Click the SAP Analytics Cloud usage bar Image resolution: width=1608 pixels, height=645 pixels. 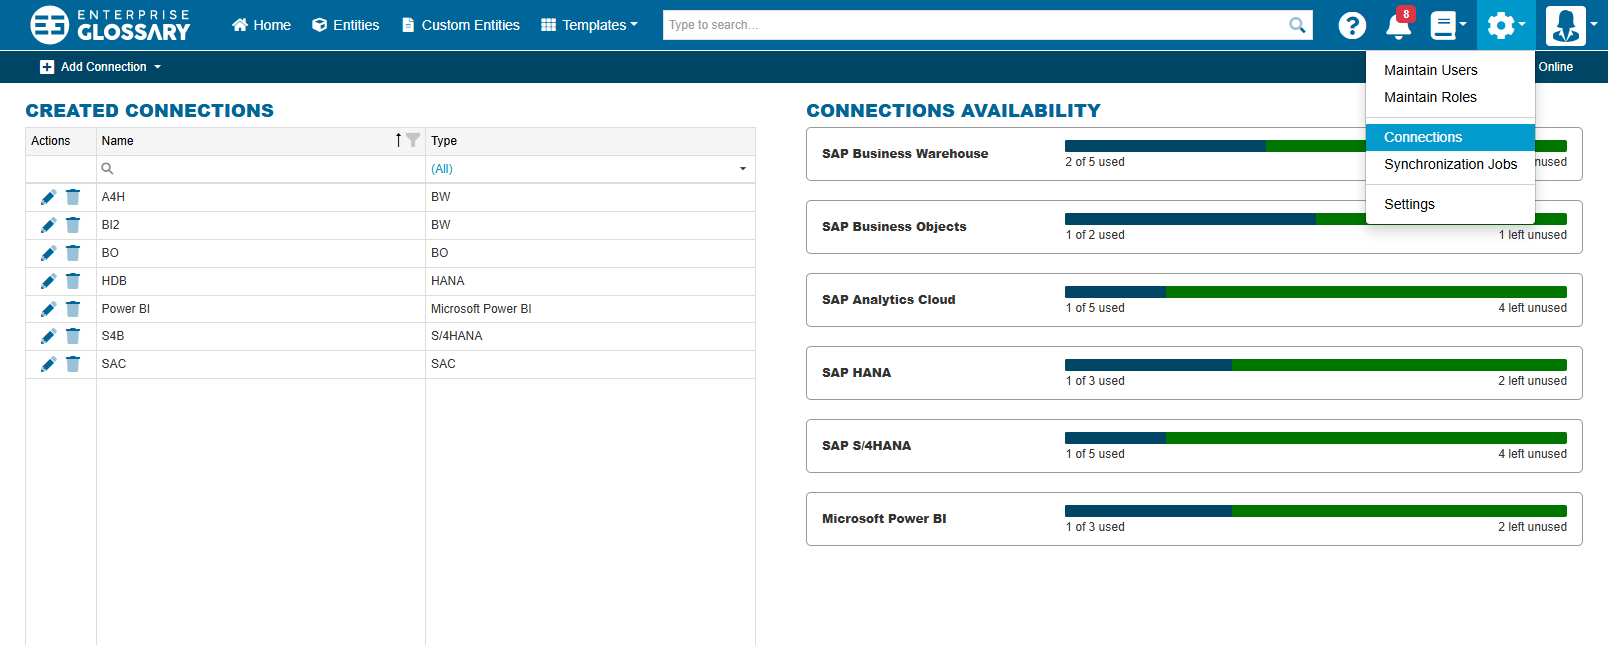point(1315,292)
